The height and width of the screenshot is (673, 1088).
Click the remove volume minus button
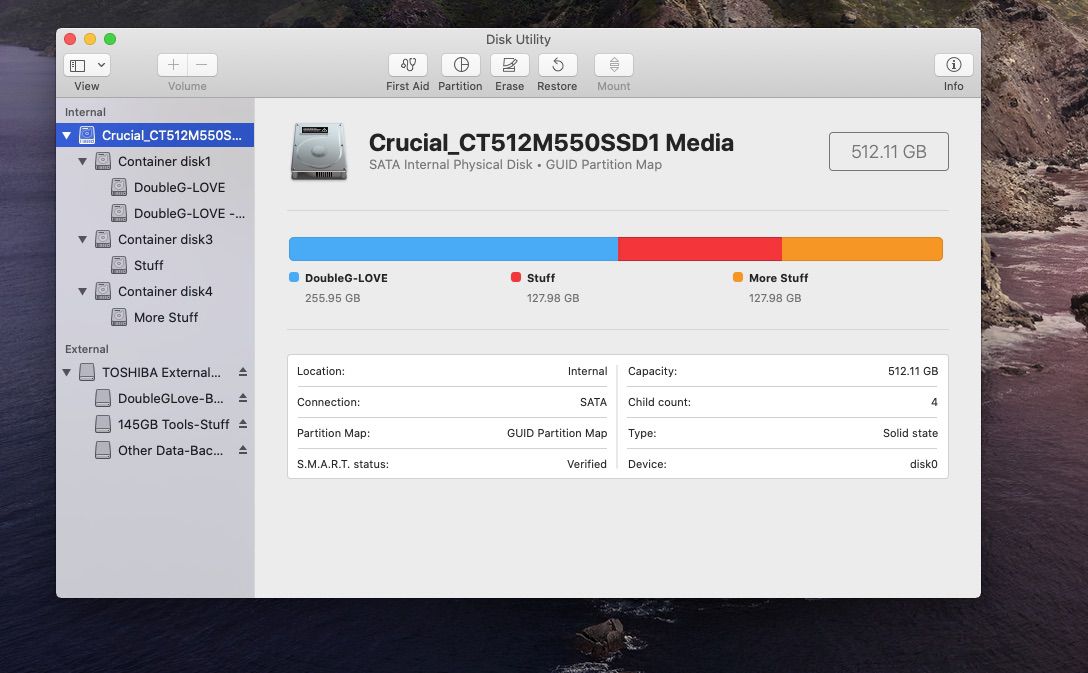(x=201, y=65)
